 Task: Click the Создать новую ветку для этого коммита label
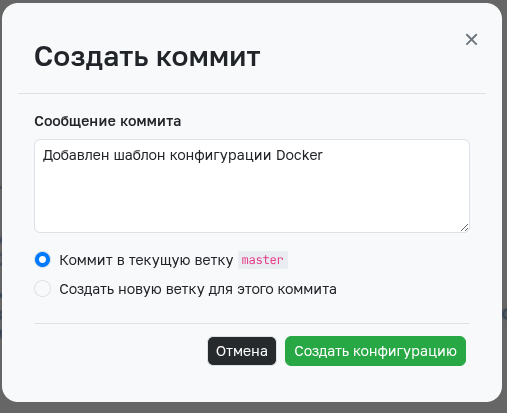coord(198,289)
